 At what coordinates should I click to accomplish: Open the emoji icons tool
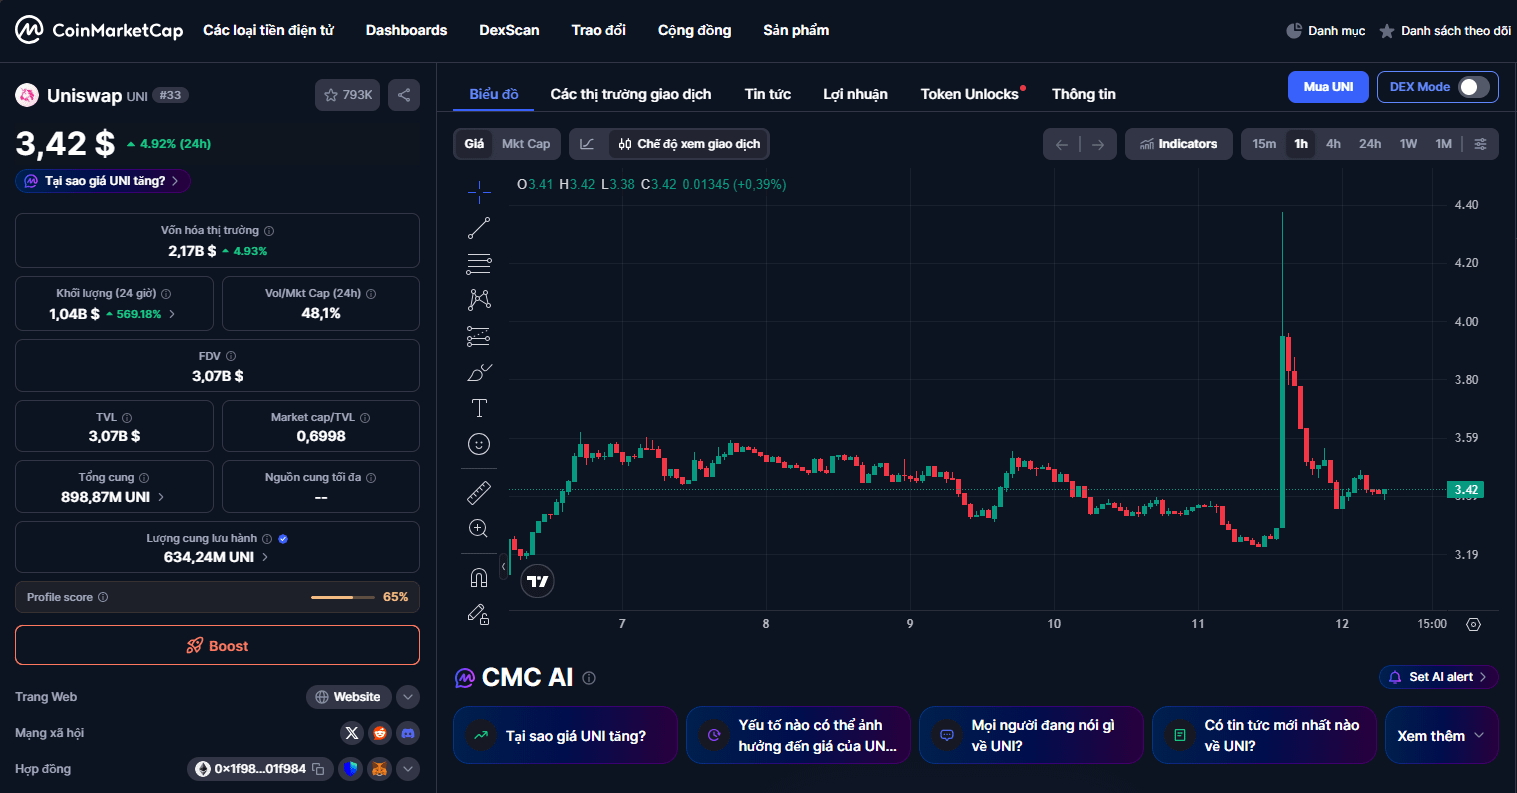click(x=479, y=444)
